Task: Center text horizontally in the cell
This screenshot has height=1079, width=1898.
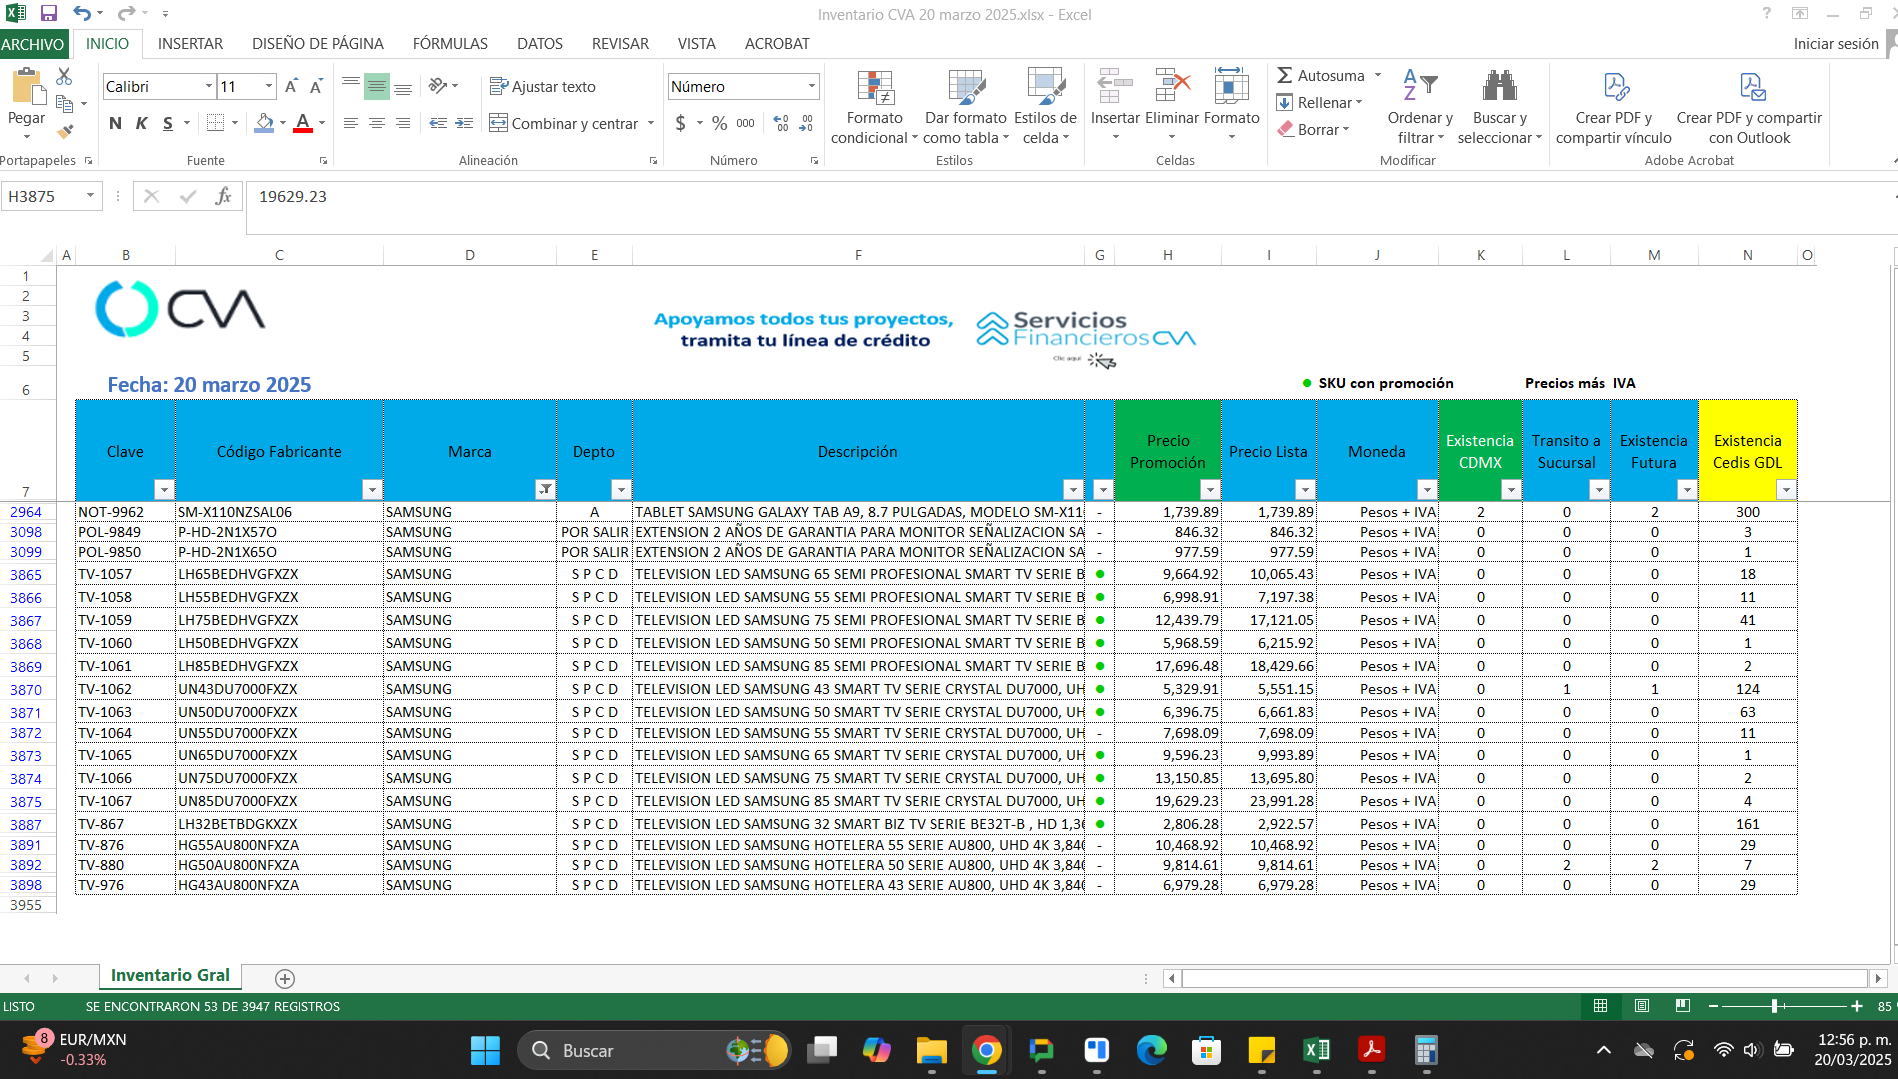Action: [376, 123]
